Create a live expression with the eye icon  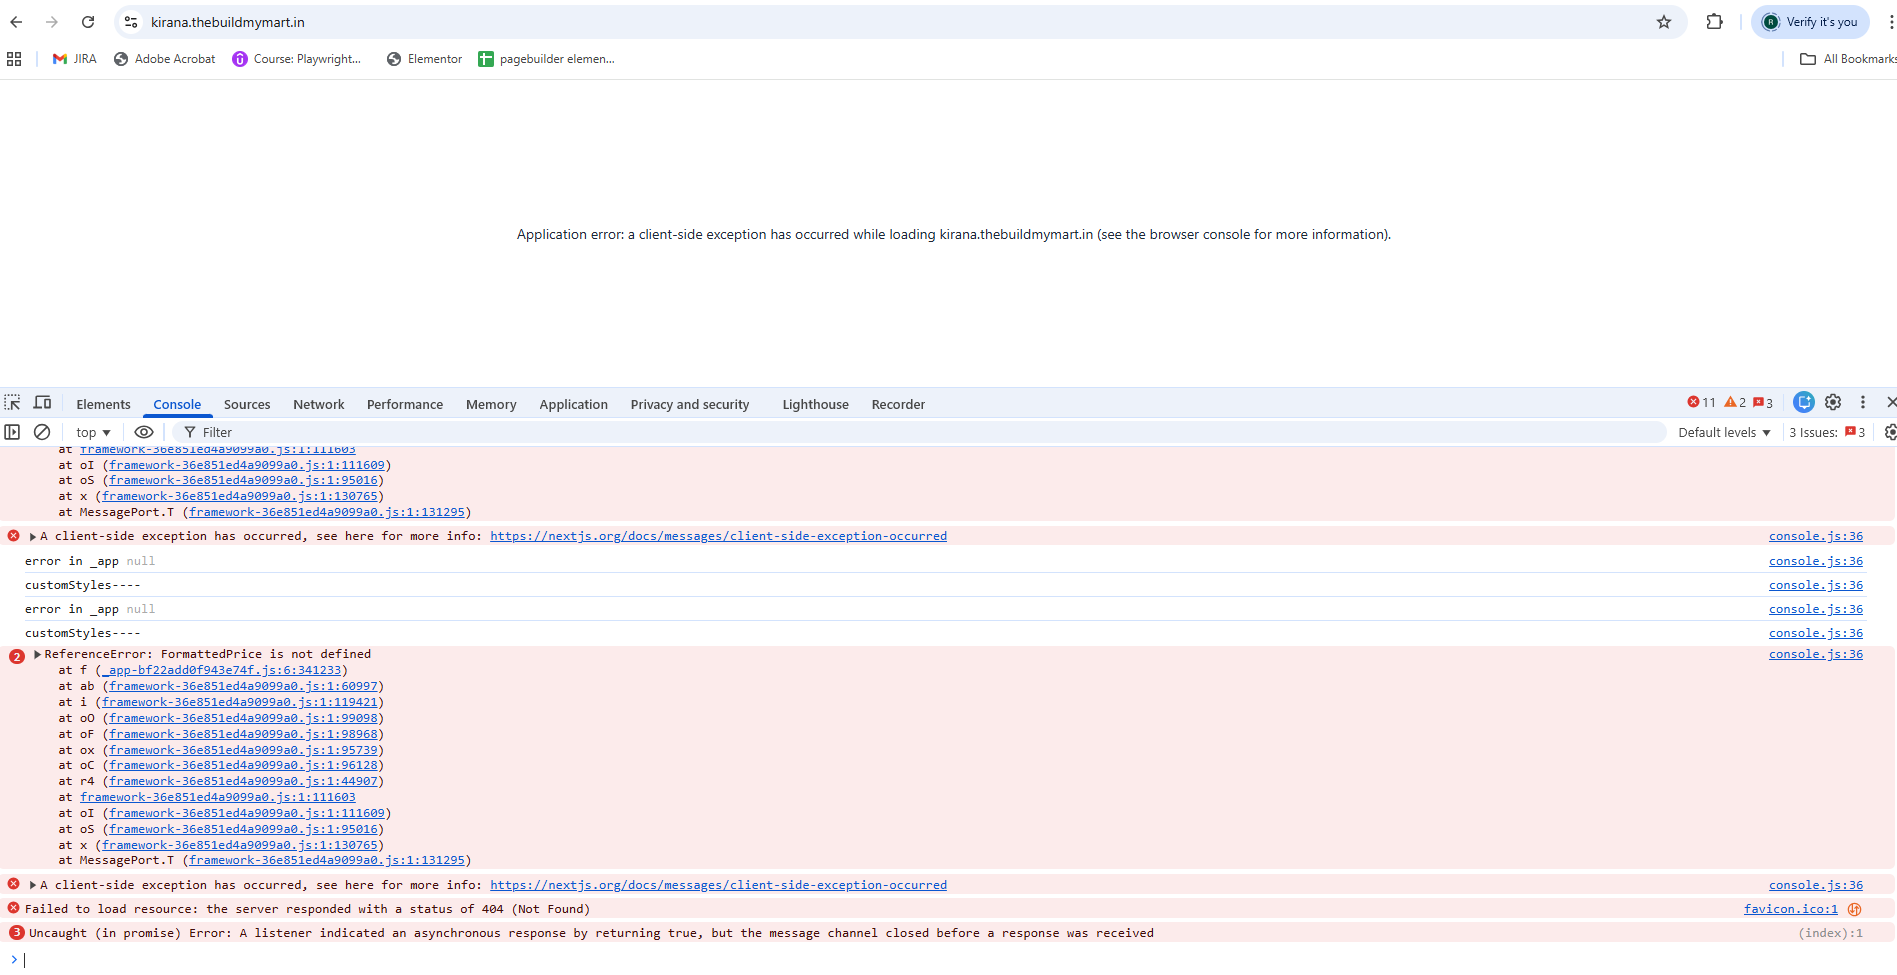(144, 432)
